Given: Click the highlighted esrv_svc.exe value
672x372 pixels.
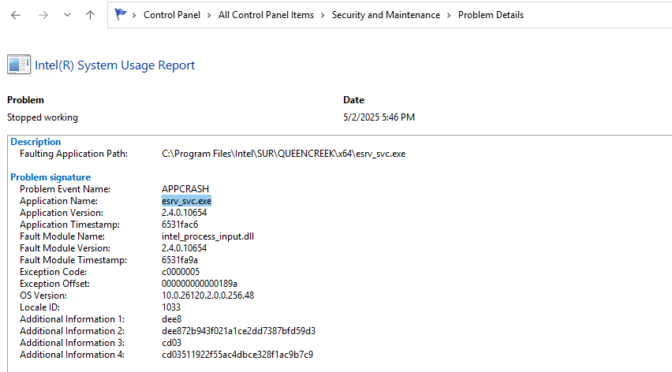Looking at the screenshot, I should pyautogui.click(x=186, y=201).
